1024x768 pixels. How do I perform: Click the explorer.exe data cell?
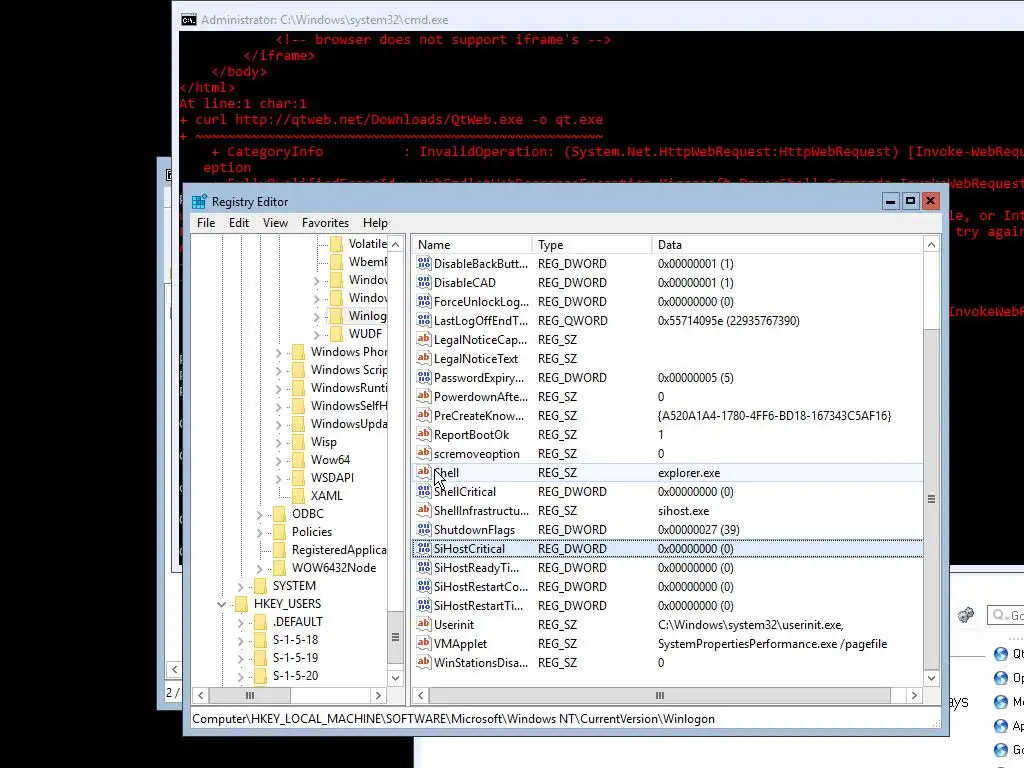tap(689, 473)
